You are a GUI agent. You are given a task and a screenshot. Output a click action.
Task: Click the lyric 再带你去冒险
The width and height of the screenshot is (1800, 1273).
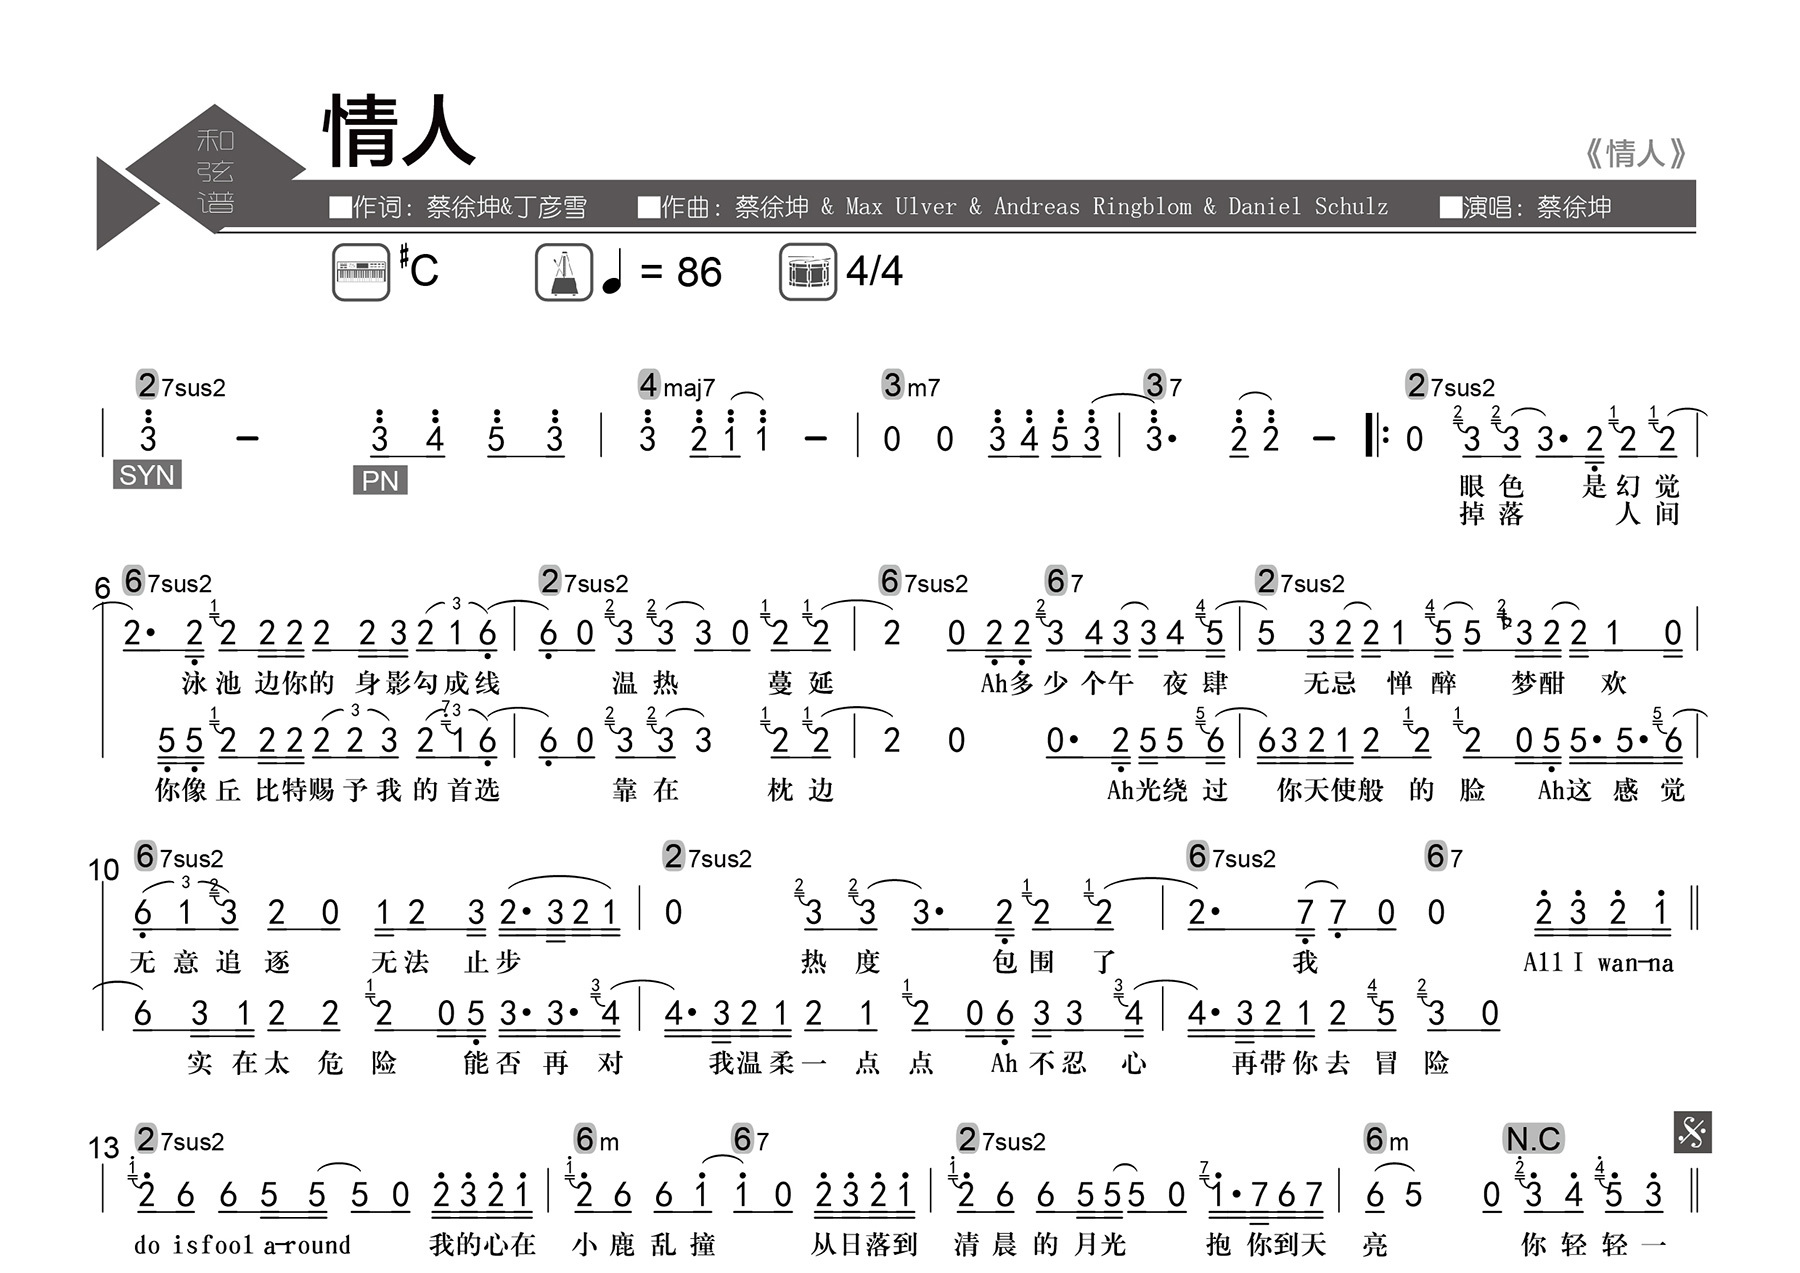pyautogui.click(x=1341, y=1062)
